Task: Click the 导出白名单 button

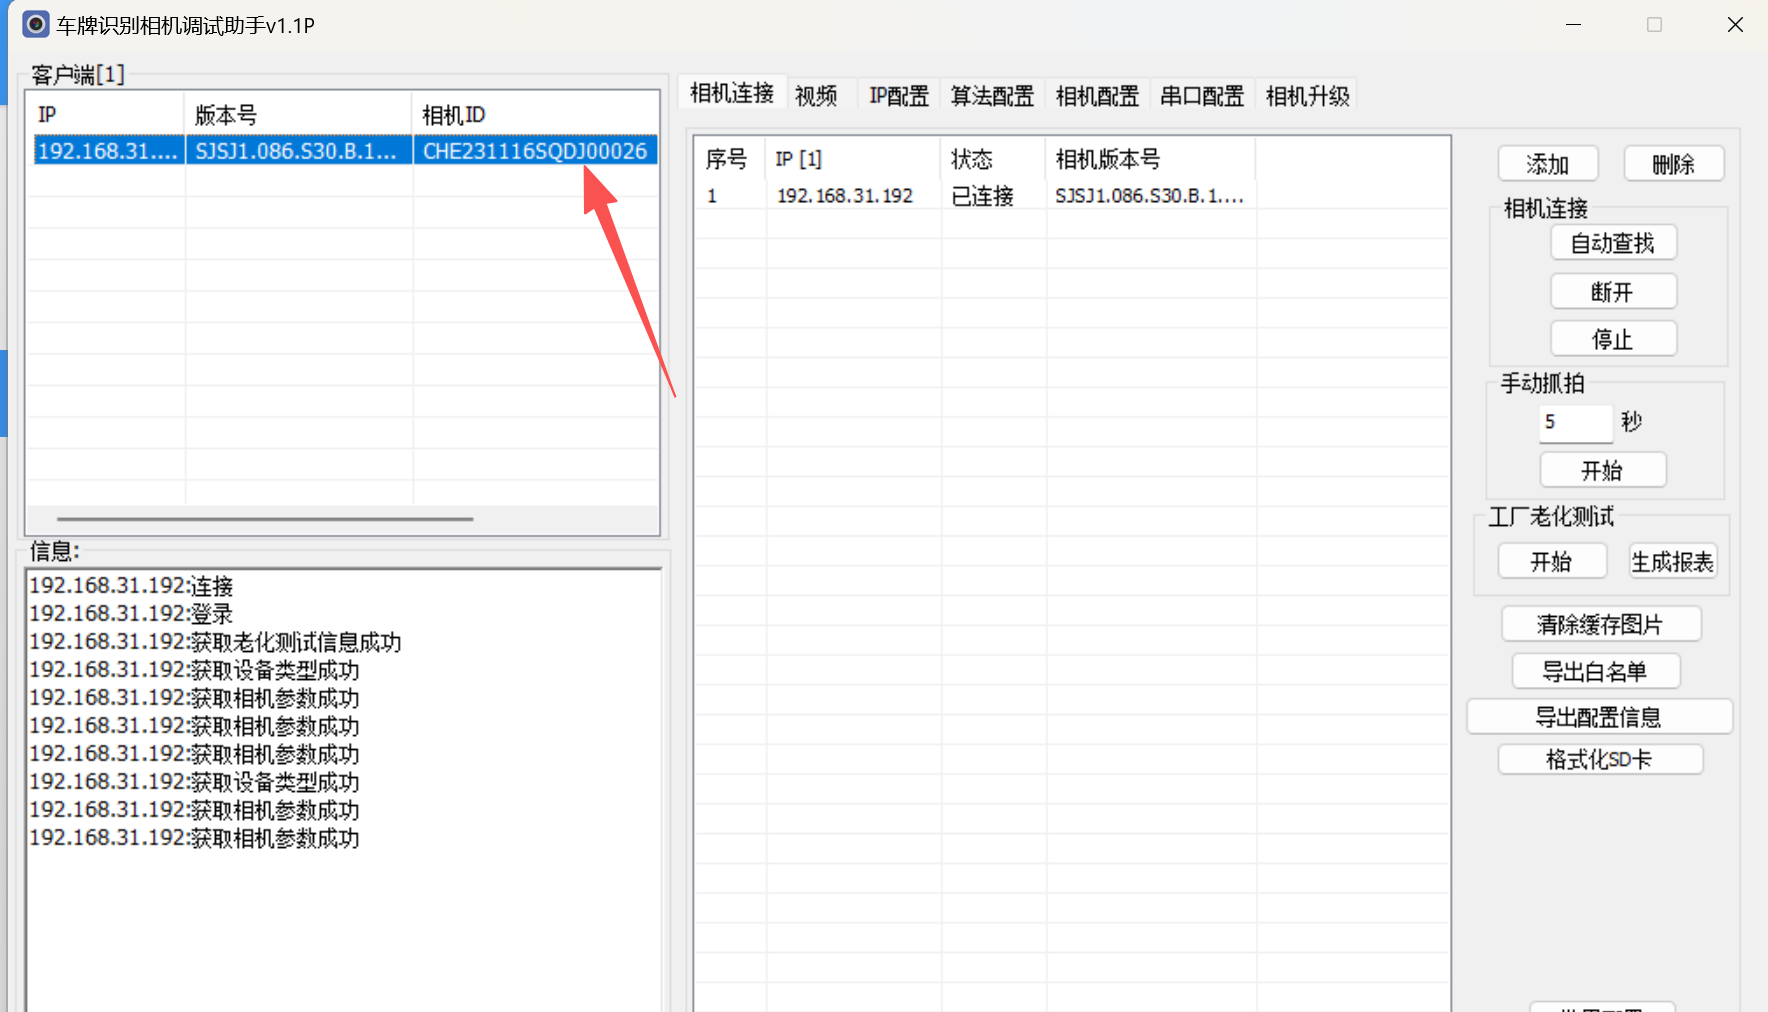Action: click(1596, 671)
